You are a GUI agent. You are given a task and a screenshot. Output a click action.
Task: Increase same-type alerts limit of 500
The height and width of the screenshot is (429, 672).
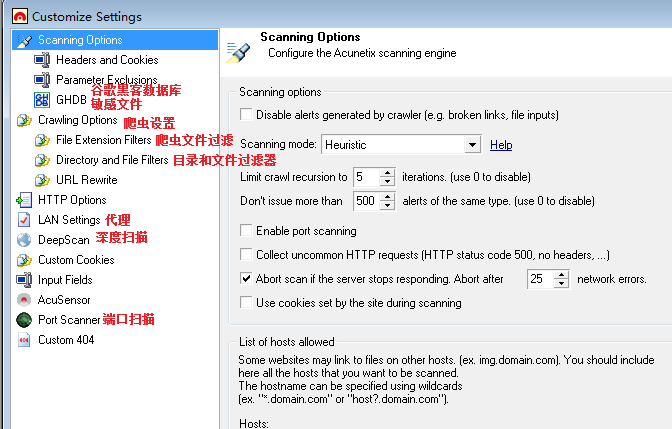click(387, 197)
